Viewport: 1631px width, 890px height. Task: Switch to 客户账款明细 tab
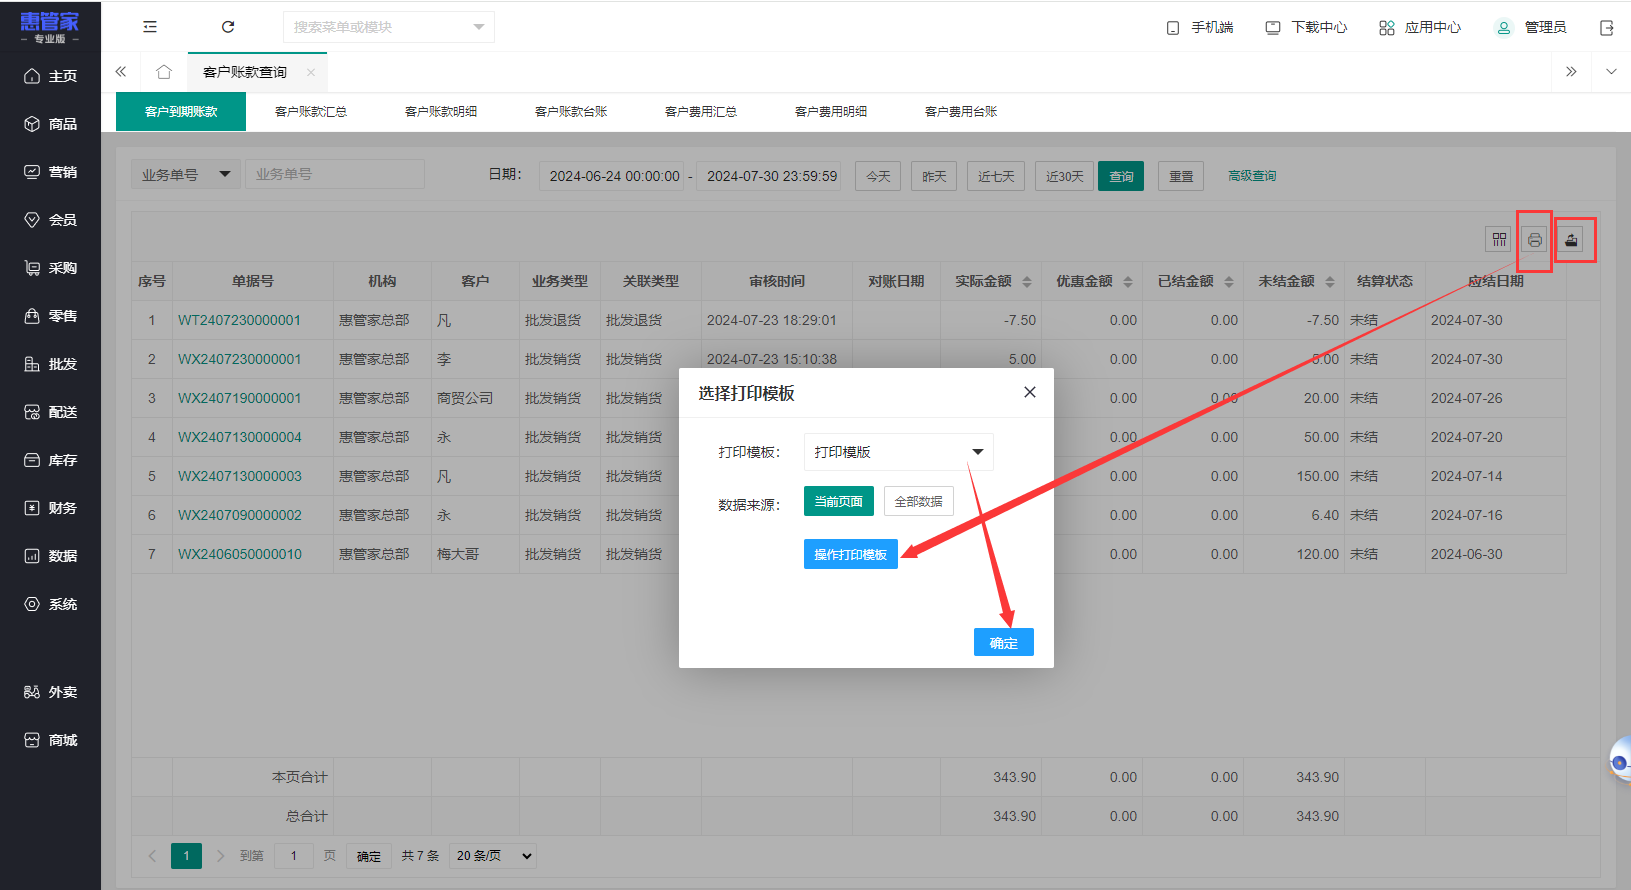441,111
